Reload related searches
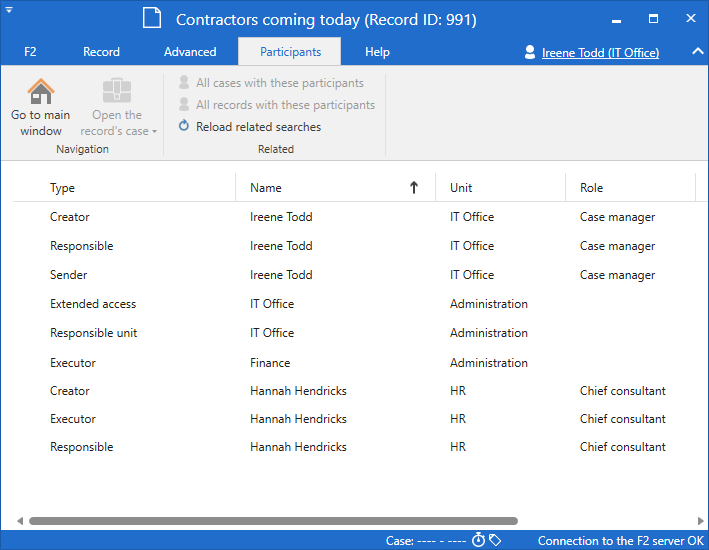The image size is (709, 550). coord(250,127)
